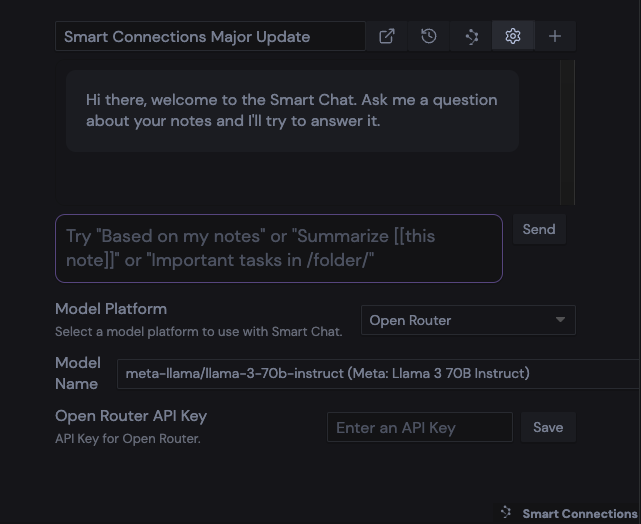Click Smart Connections status bar icon

click(506, 513)
